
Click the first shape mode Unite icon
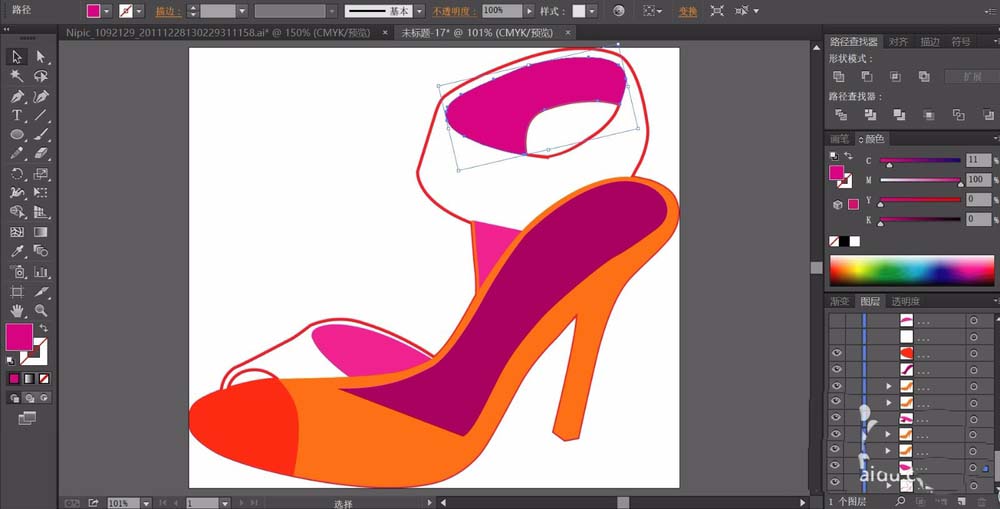839,77
